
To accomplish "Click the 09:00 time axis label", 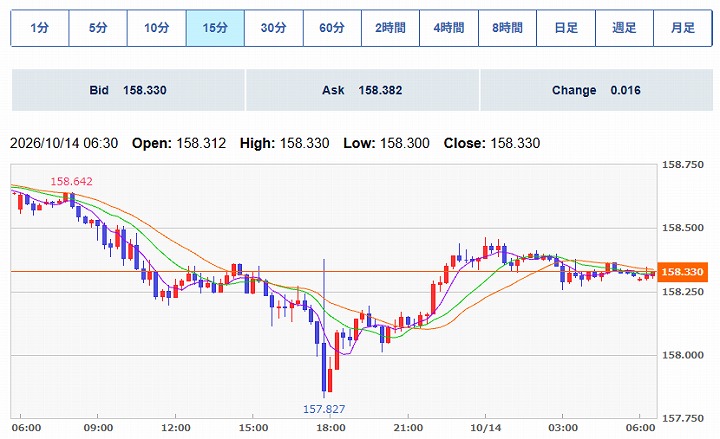I will [98, 428].
